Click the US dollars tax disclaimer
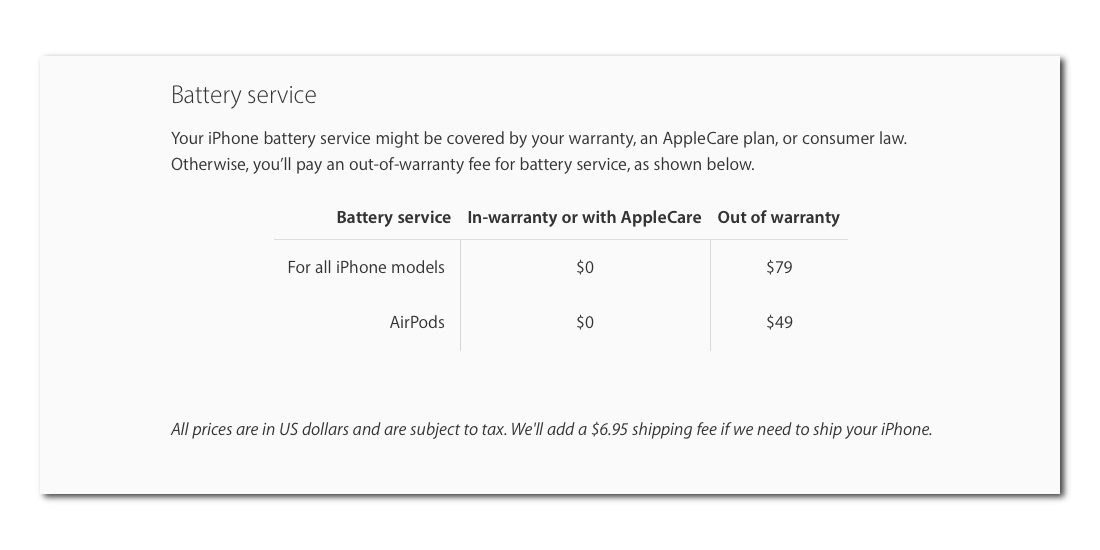This screenshot has height=550, width=1100. [339, 429]
